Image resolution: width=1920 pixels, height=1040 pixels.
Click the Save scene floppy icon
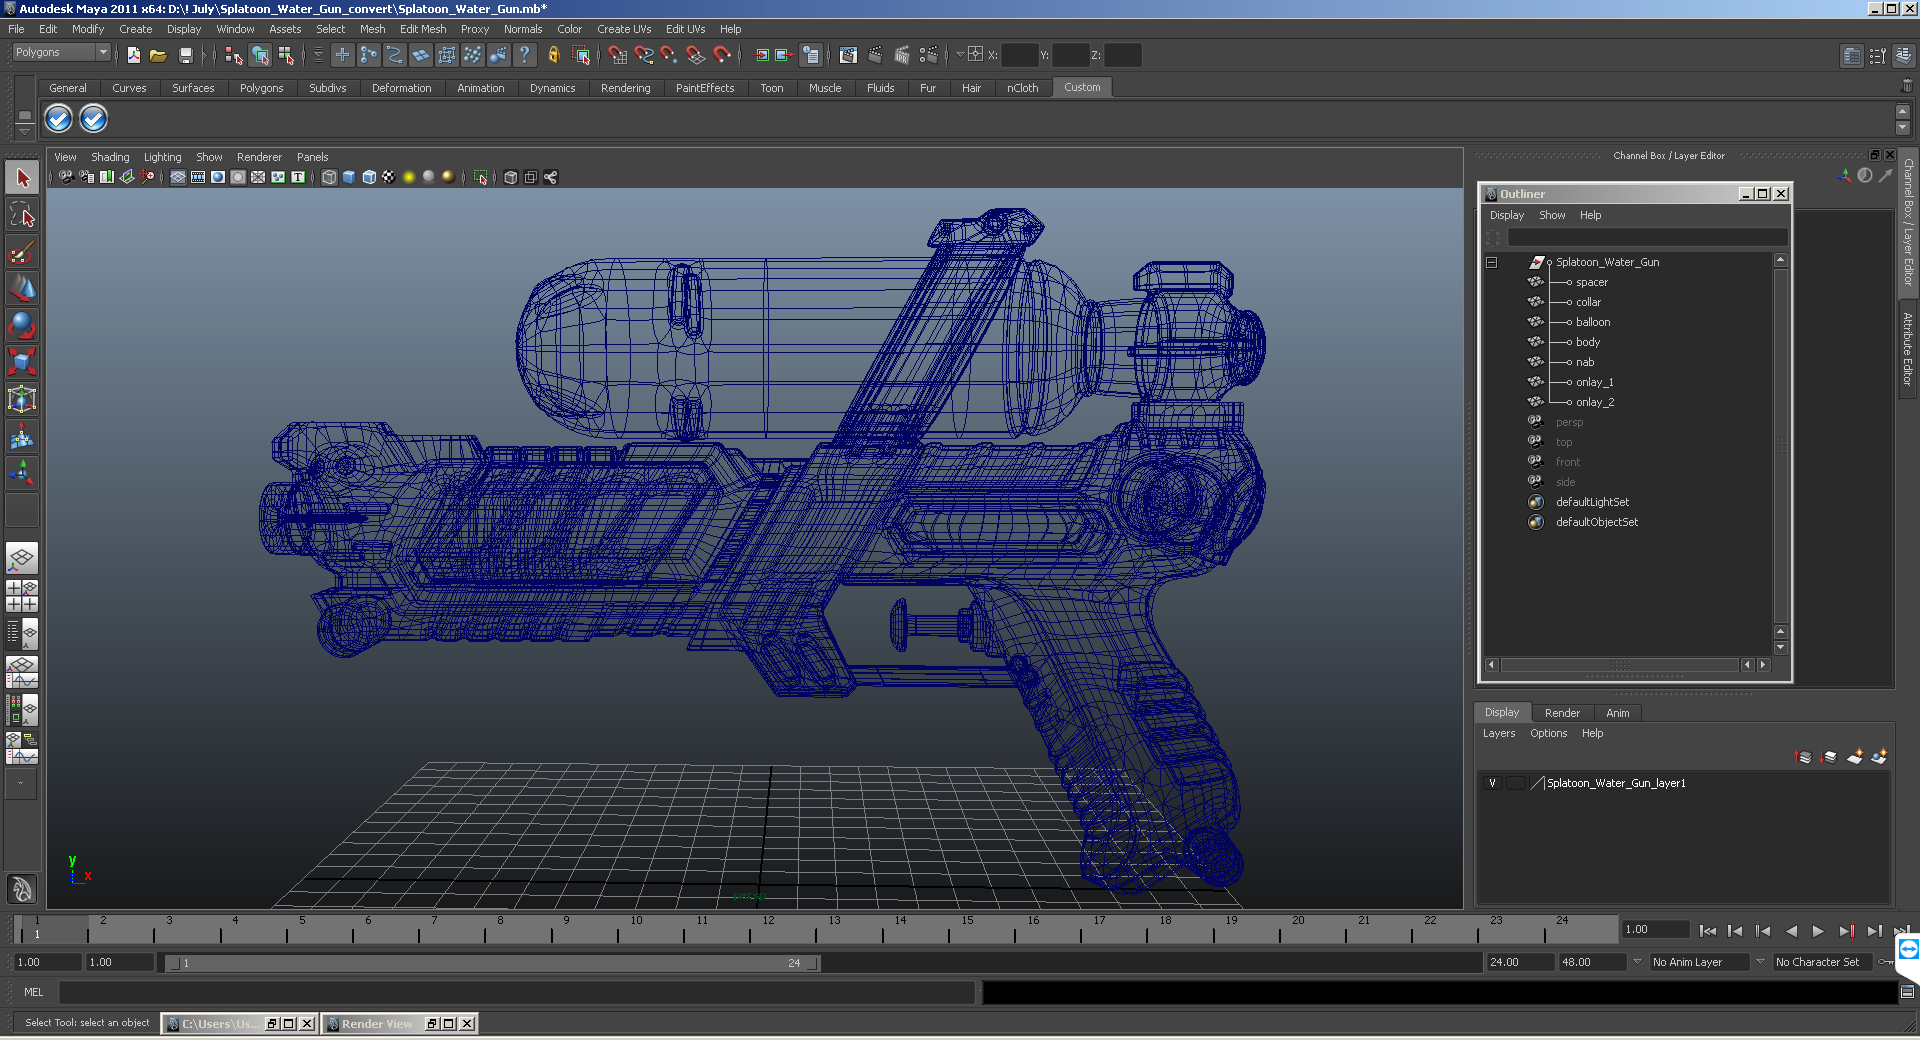185,55
